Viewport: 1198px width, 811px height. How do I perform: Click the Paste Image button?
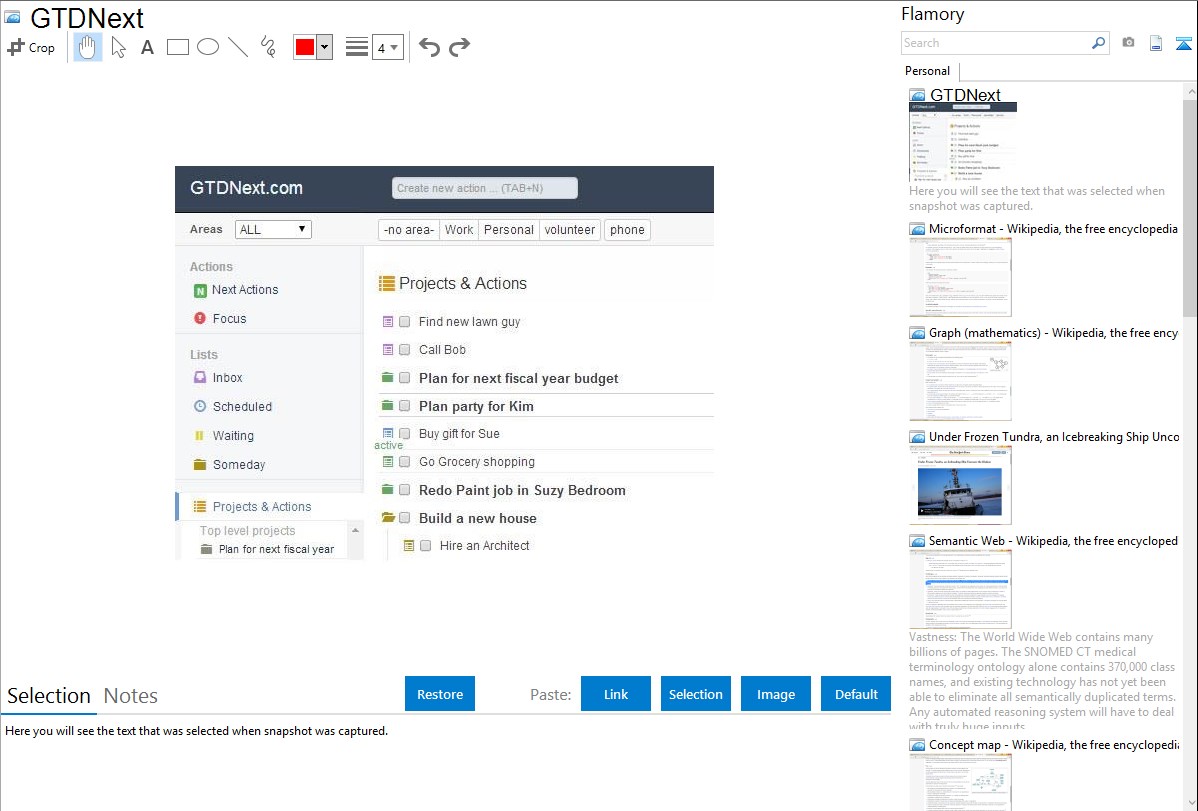coord(776,694)
